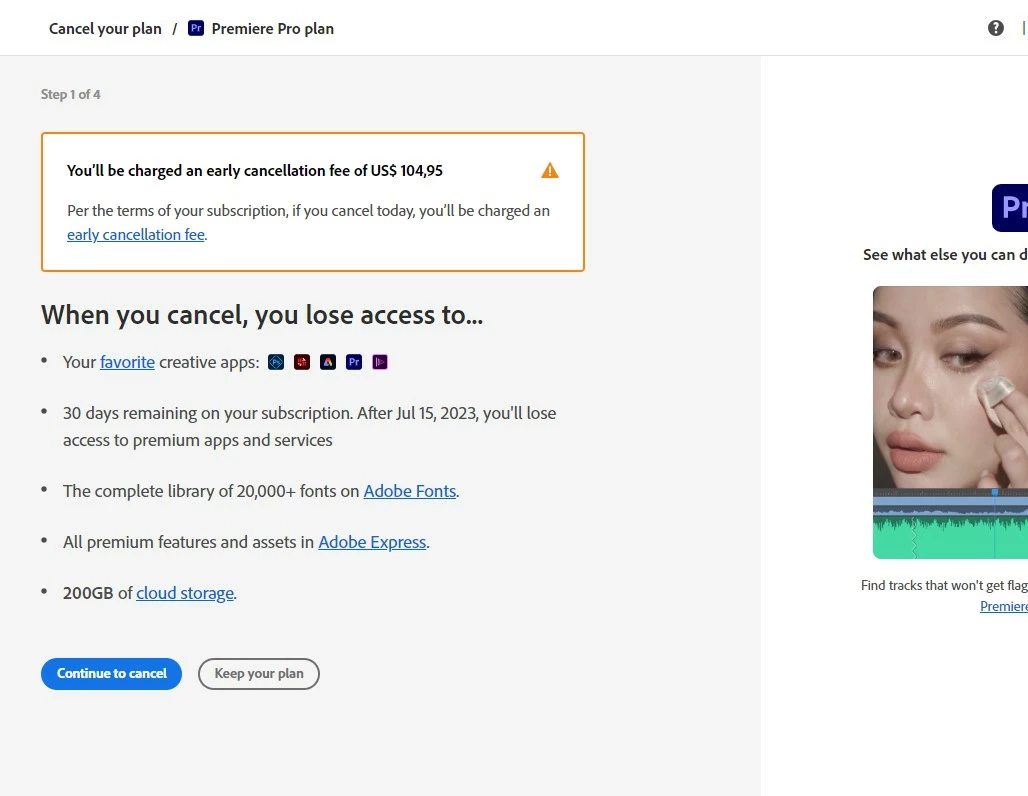This screenshot has height=796, width=1028.
Task: Click the woman's face video thumbnail
Action: coord(950,387)
